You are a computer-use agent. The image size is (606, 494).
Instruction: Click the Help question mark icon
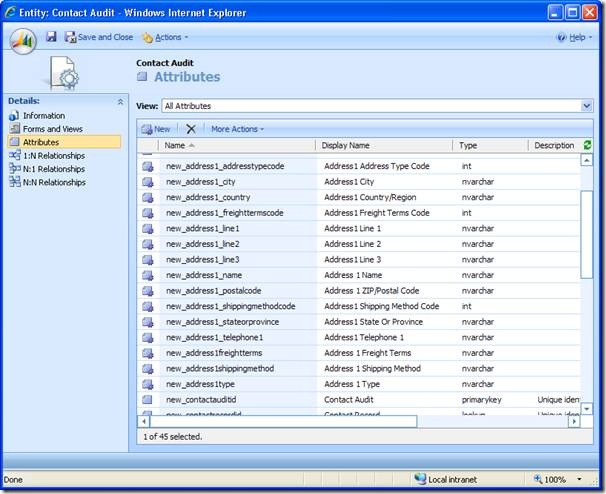click(561, 37)
